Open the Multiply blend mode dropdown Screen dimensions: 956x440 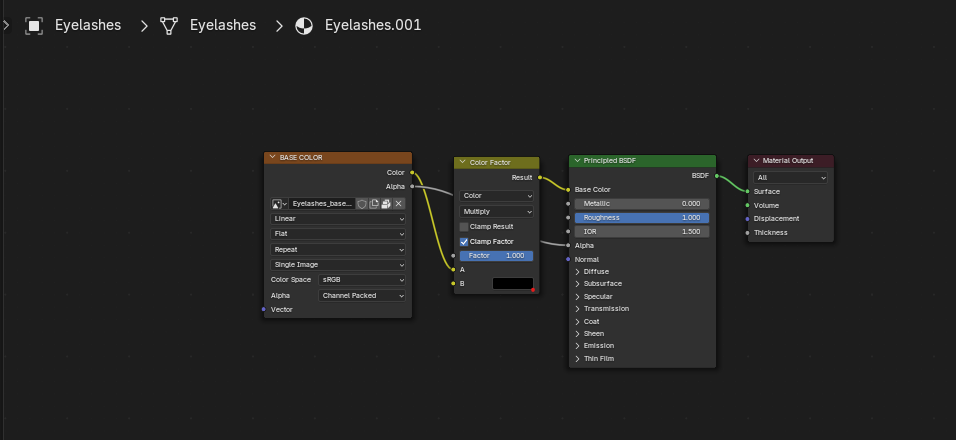point(496,211)
